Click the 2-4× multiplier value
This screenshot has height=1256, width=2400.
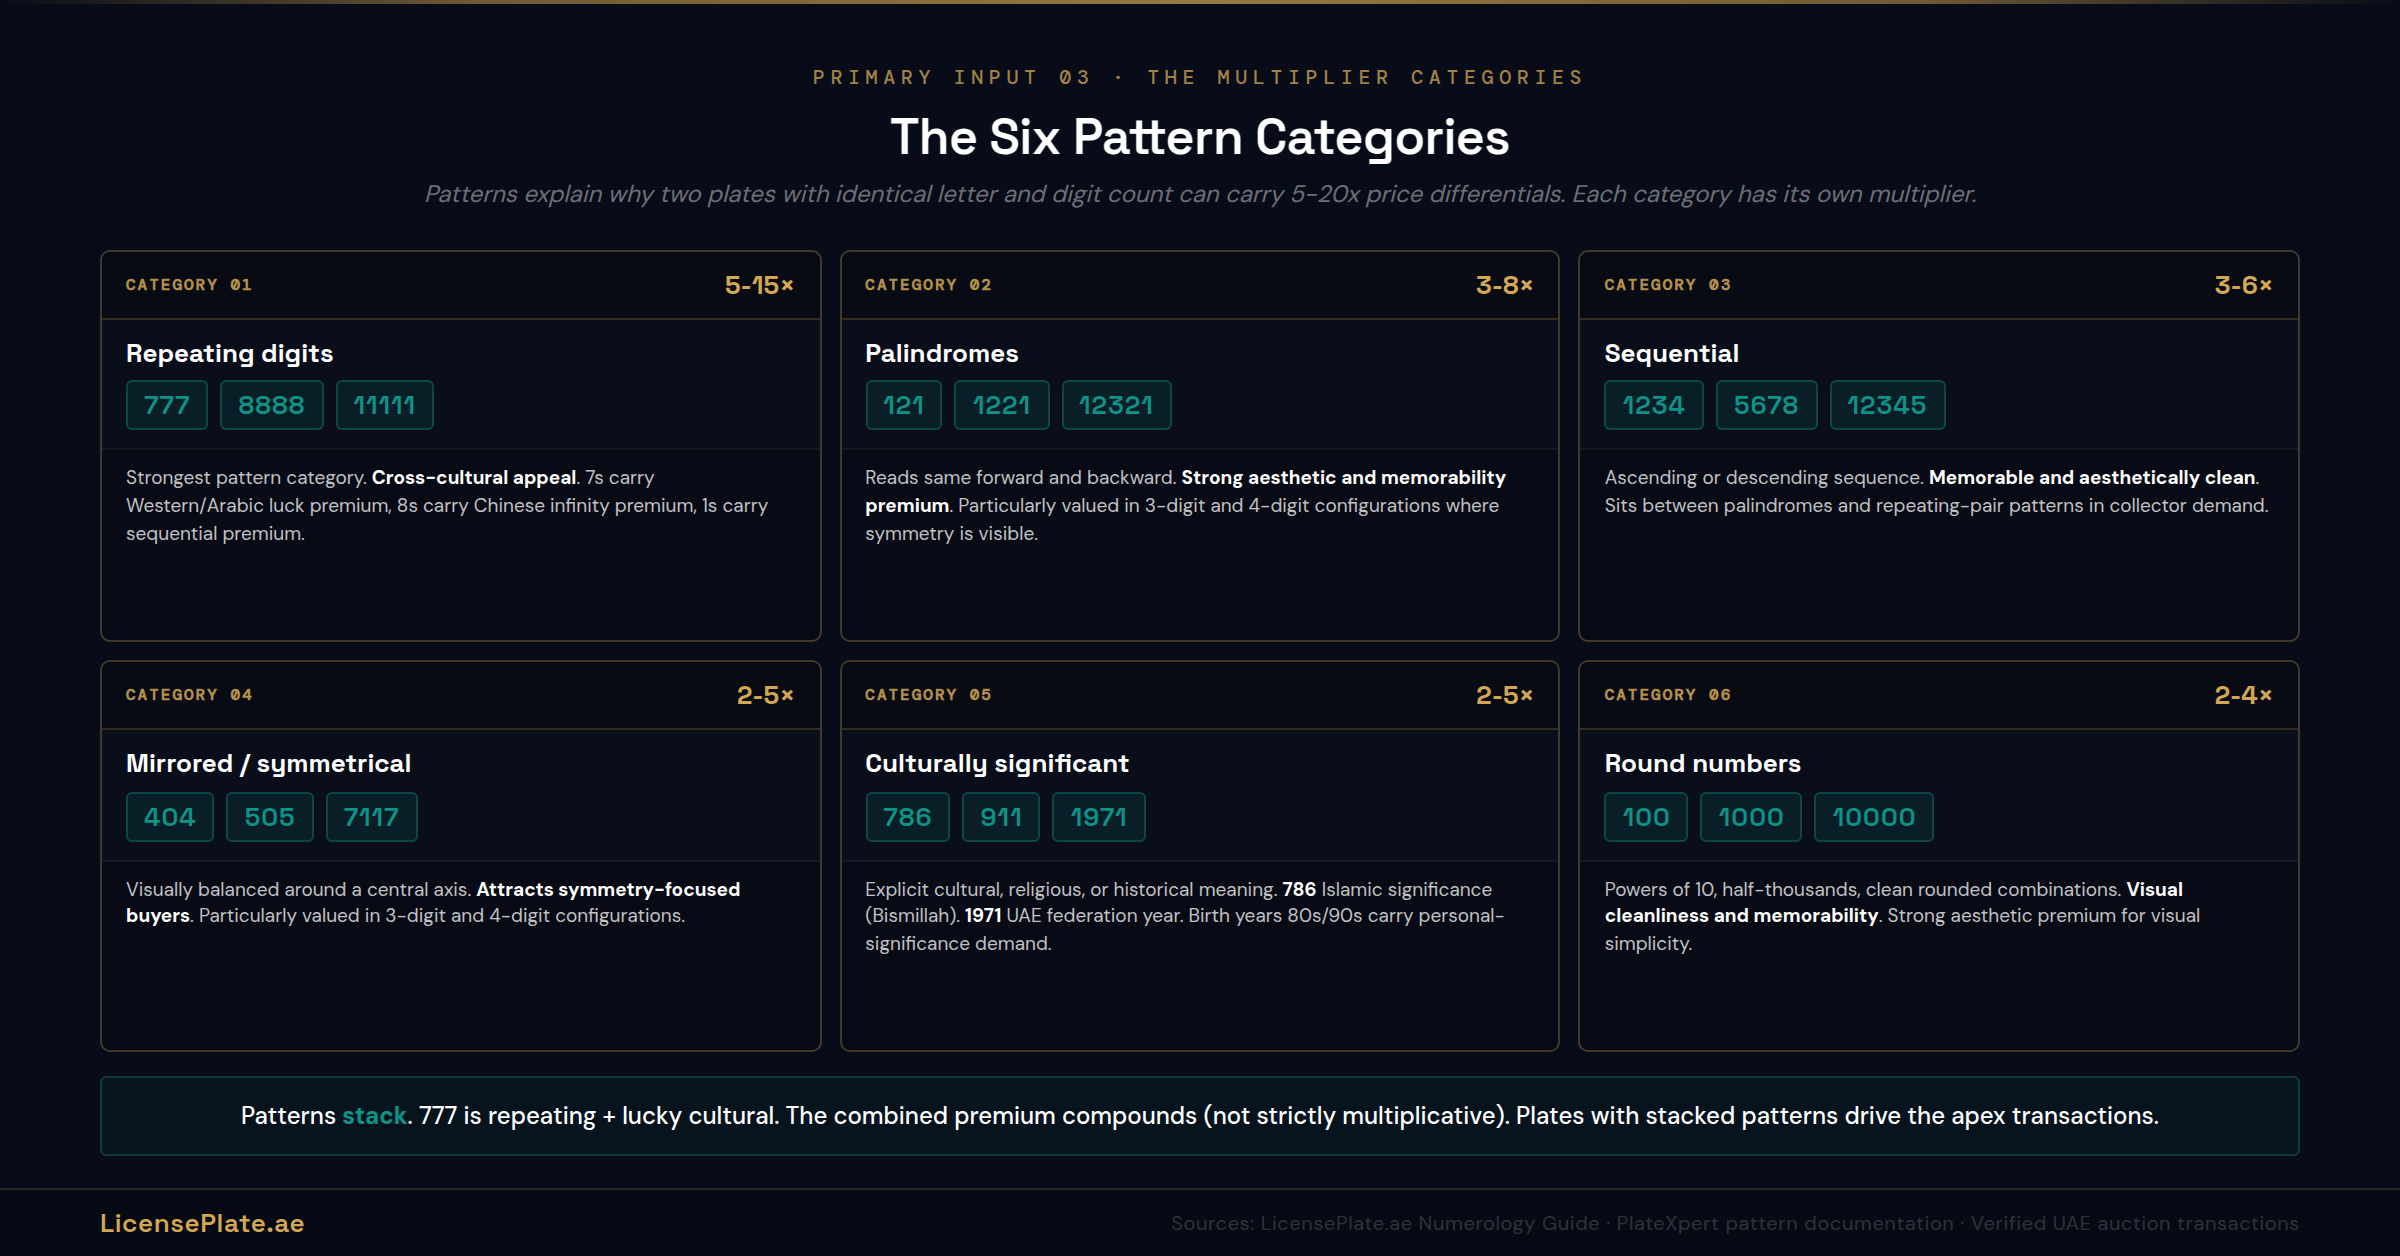[2243, 695]
